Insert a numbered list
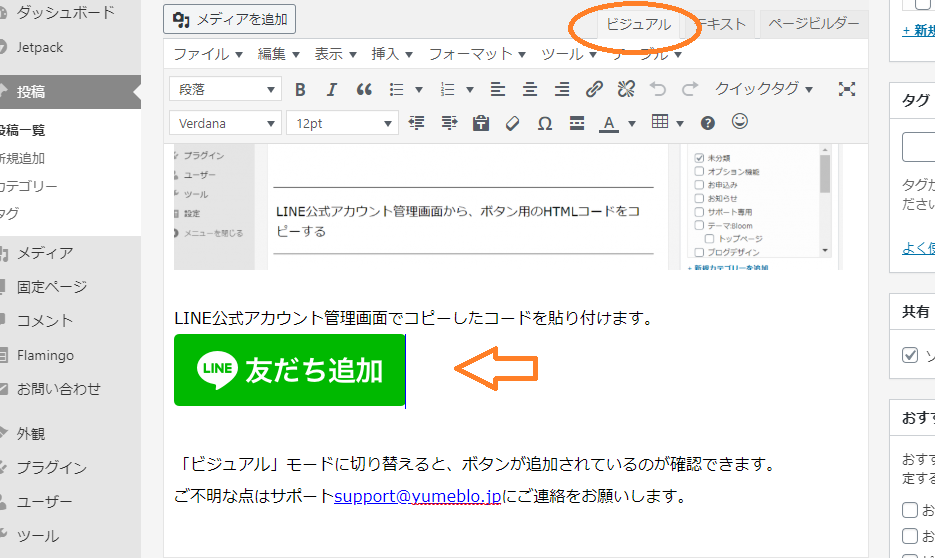 (x=447, y=89)
